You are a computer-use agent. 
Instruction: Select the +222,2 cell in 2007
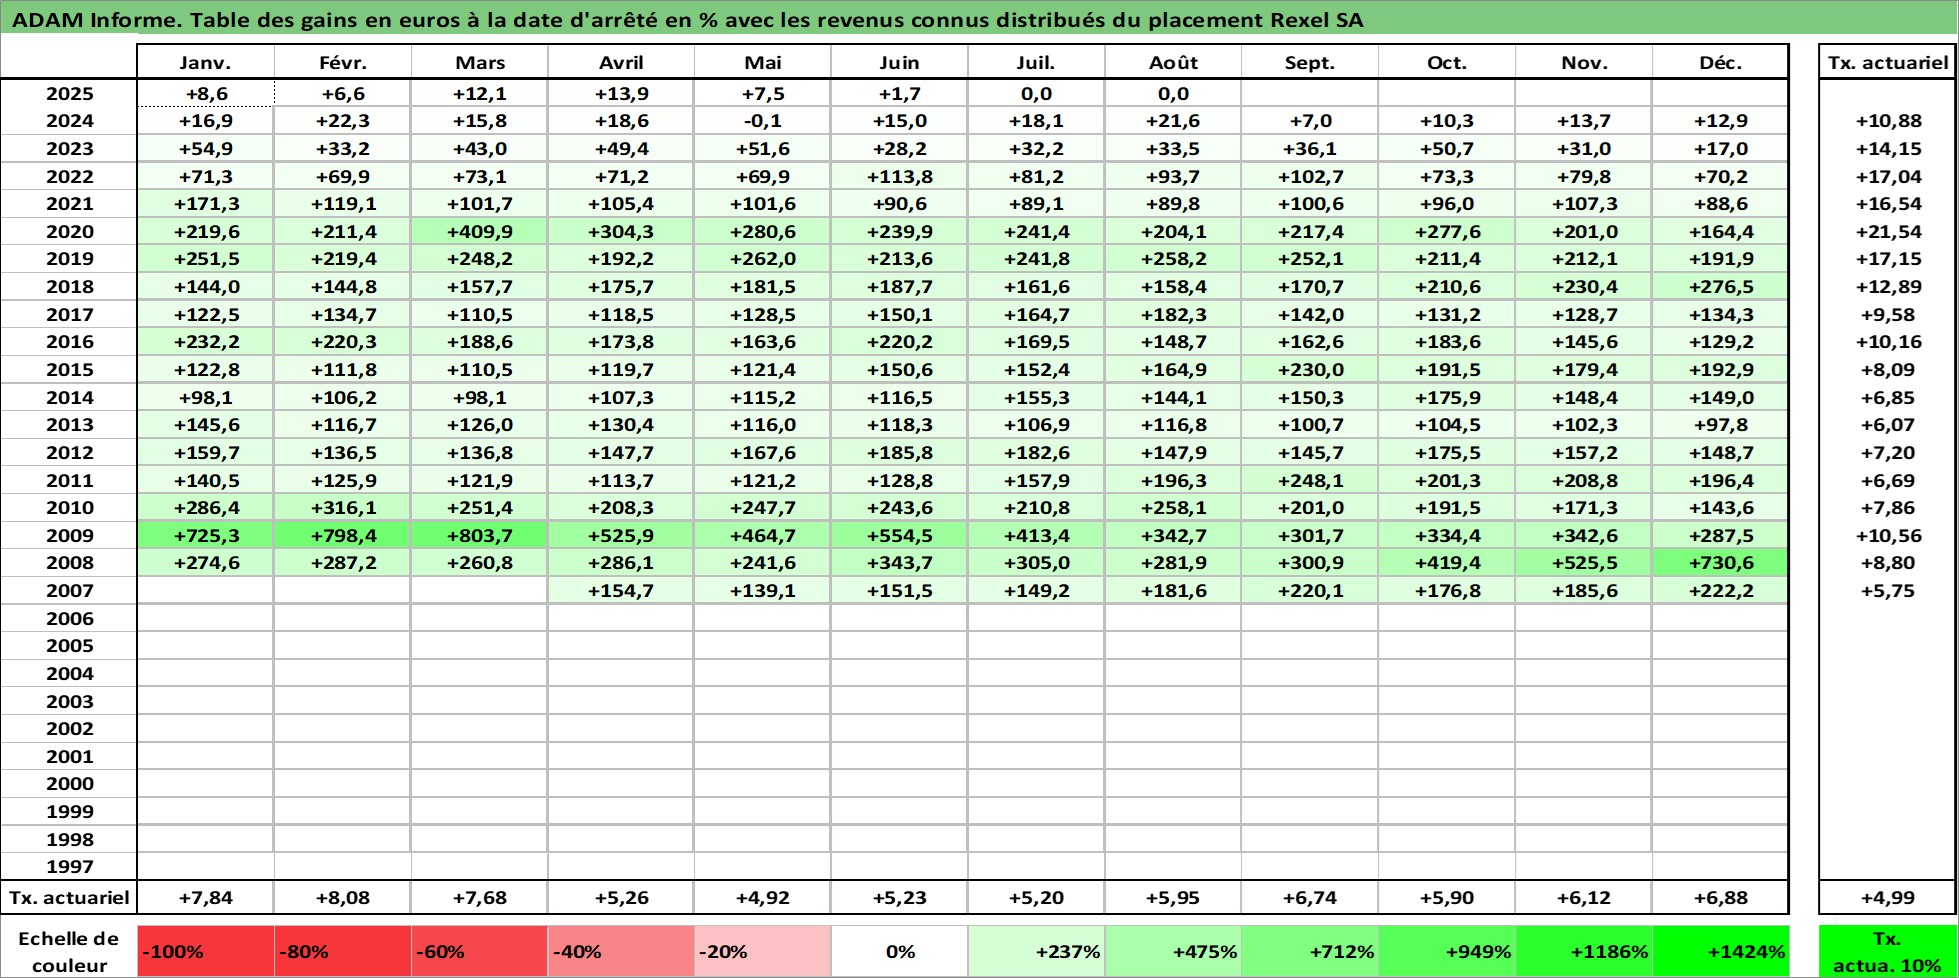[x=1720, y=590]
